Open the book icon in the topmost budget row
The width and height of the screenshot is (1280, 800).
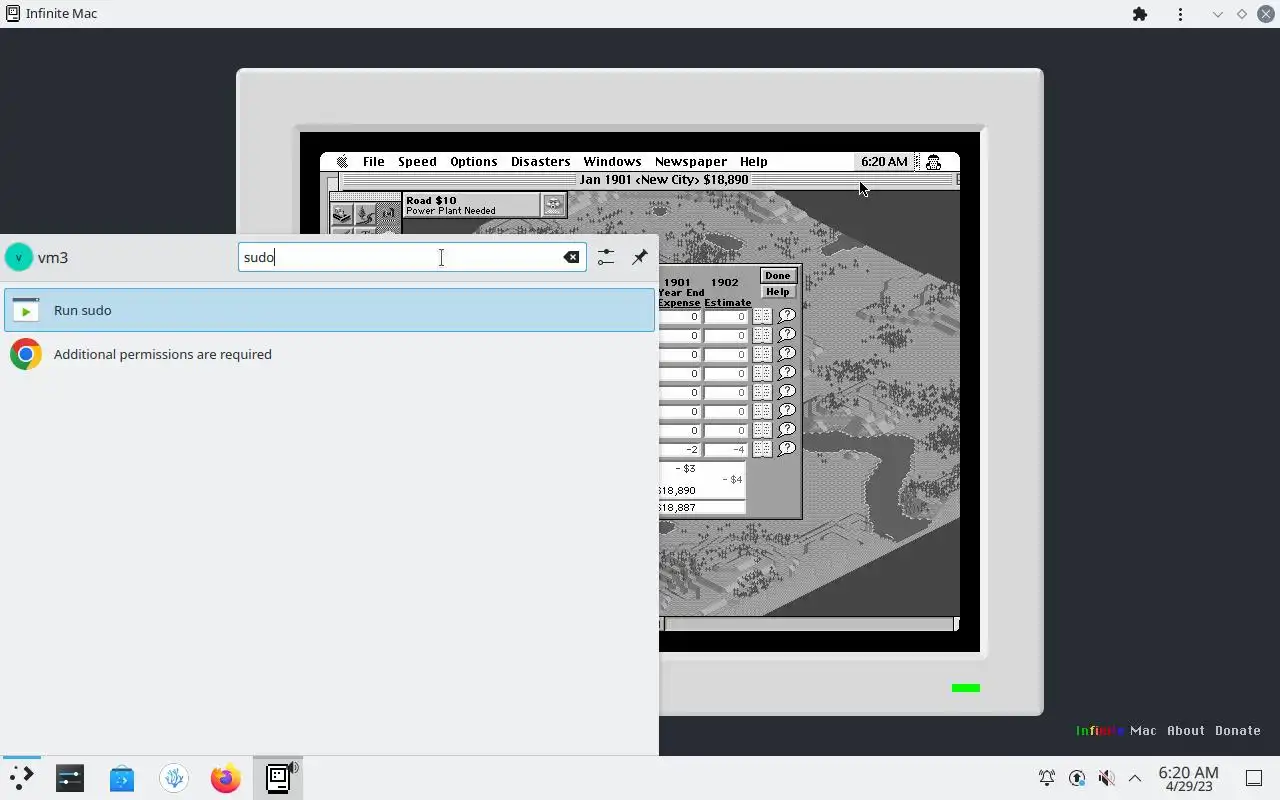[x=762, y=316]
